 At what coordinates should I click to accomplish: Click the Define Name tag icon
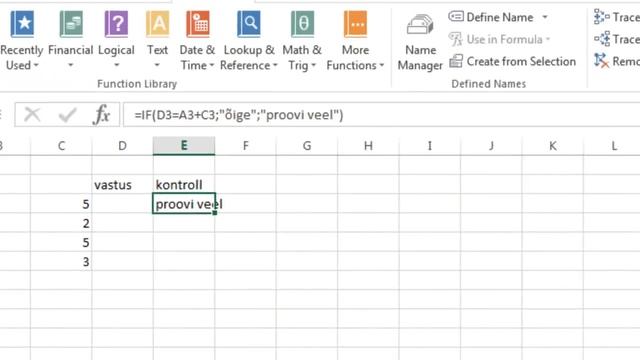[456, 17]
